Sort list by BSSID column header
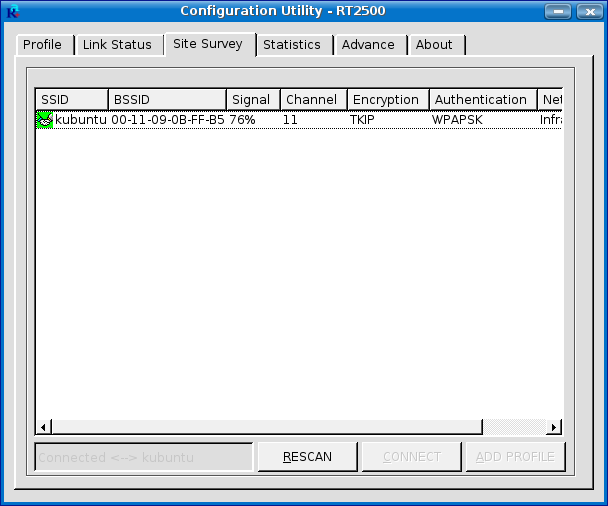The height and width of the screenshot is (506, 608). point(167,100)
